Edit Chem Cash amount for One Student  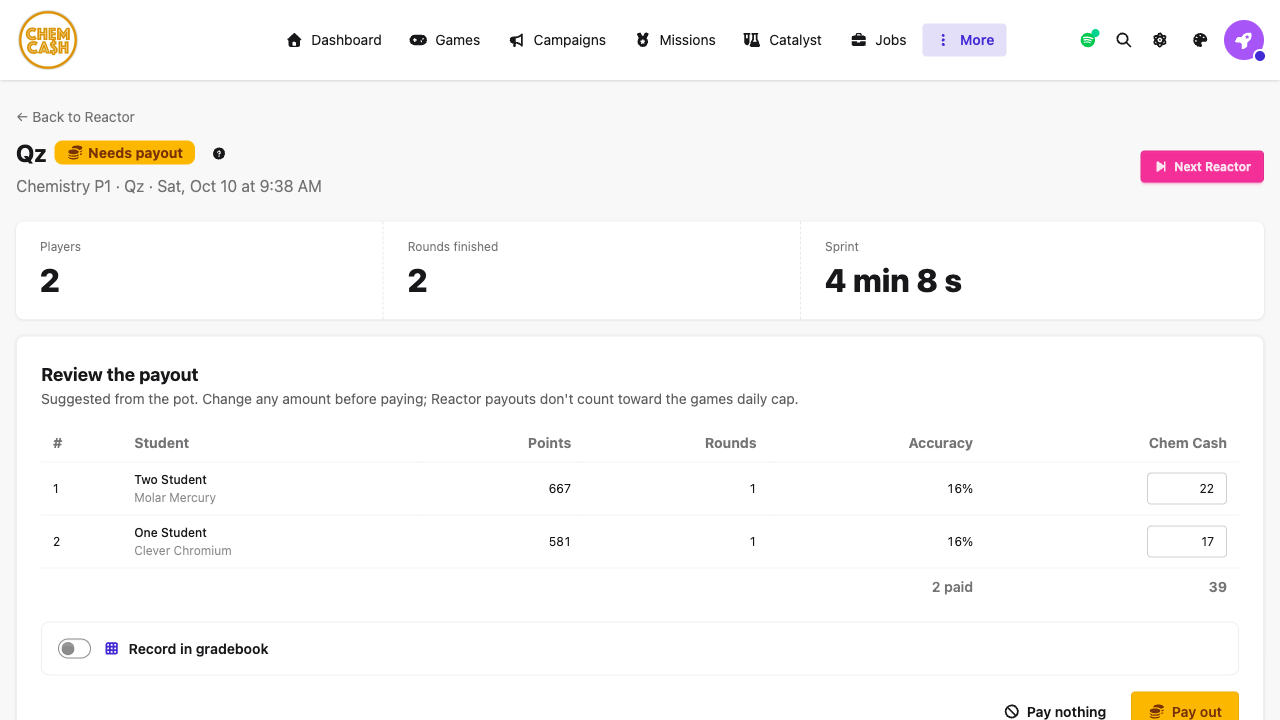click(x=1187, y=542)
